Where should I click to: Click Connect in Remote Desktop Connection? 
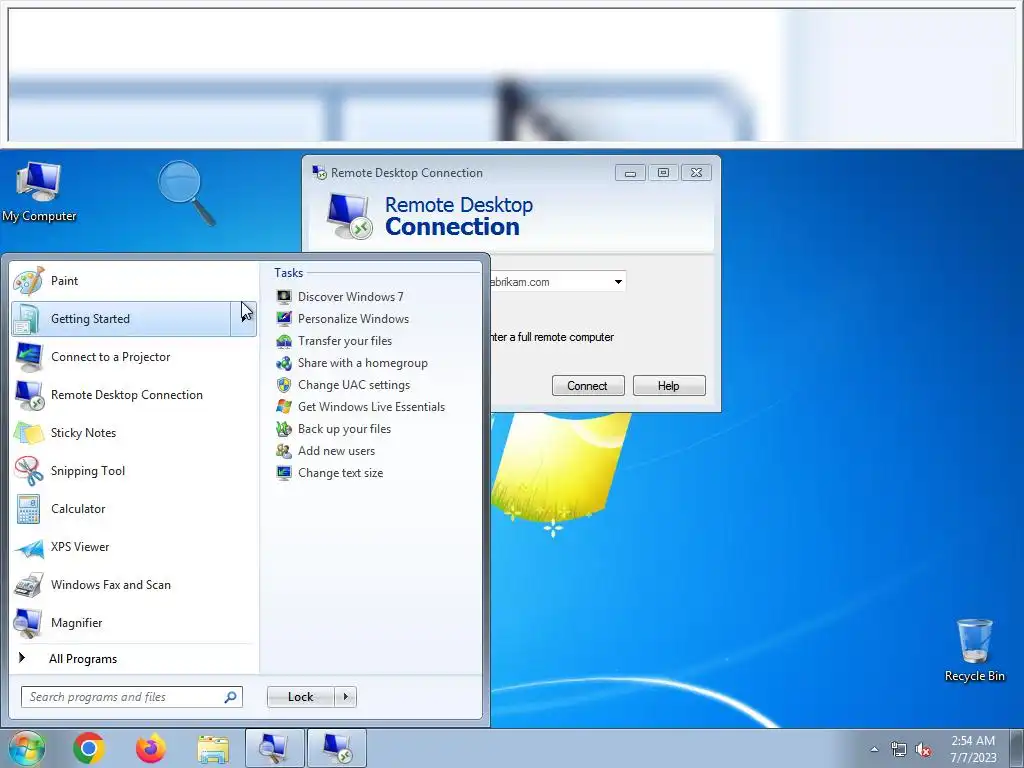pyautogui.click(x=588, y=385)
